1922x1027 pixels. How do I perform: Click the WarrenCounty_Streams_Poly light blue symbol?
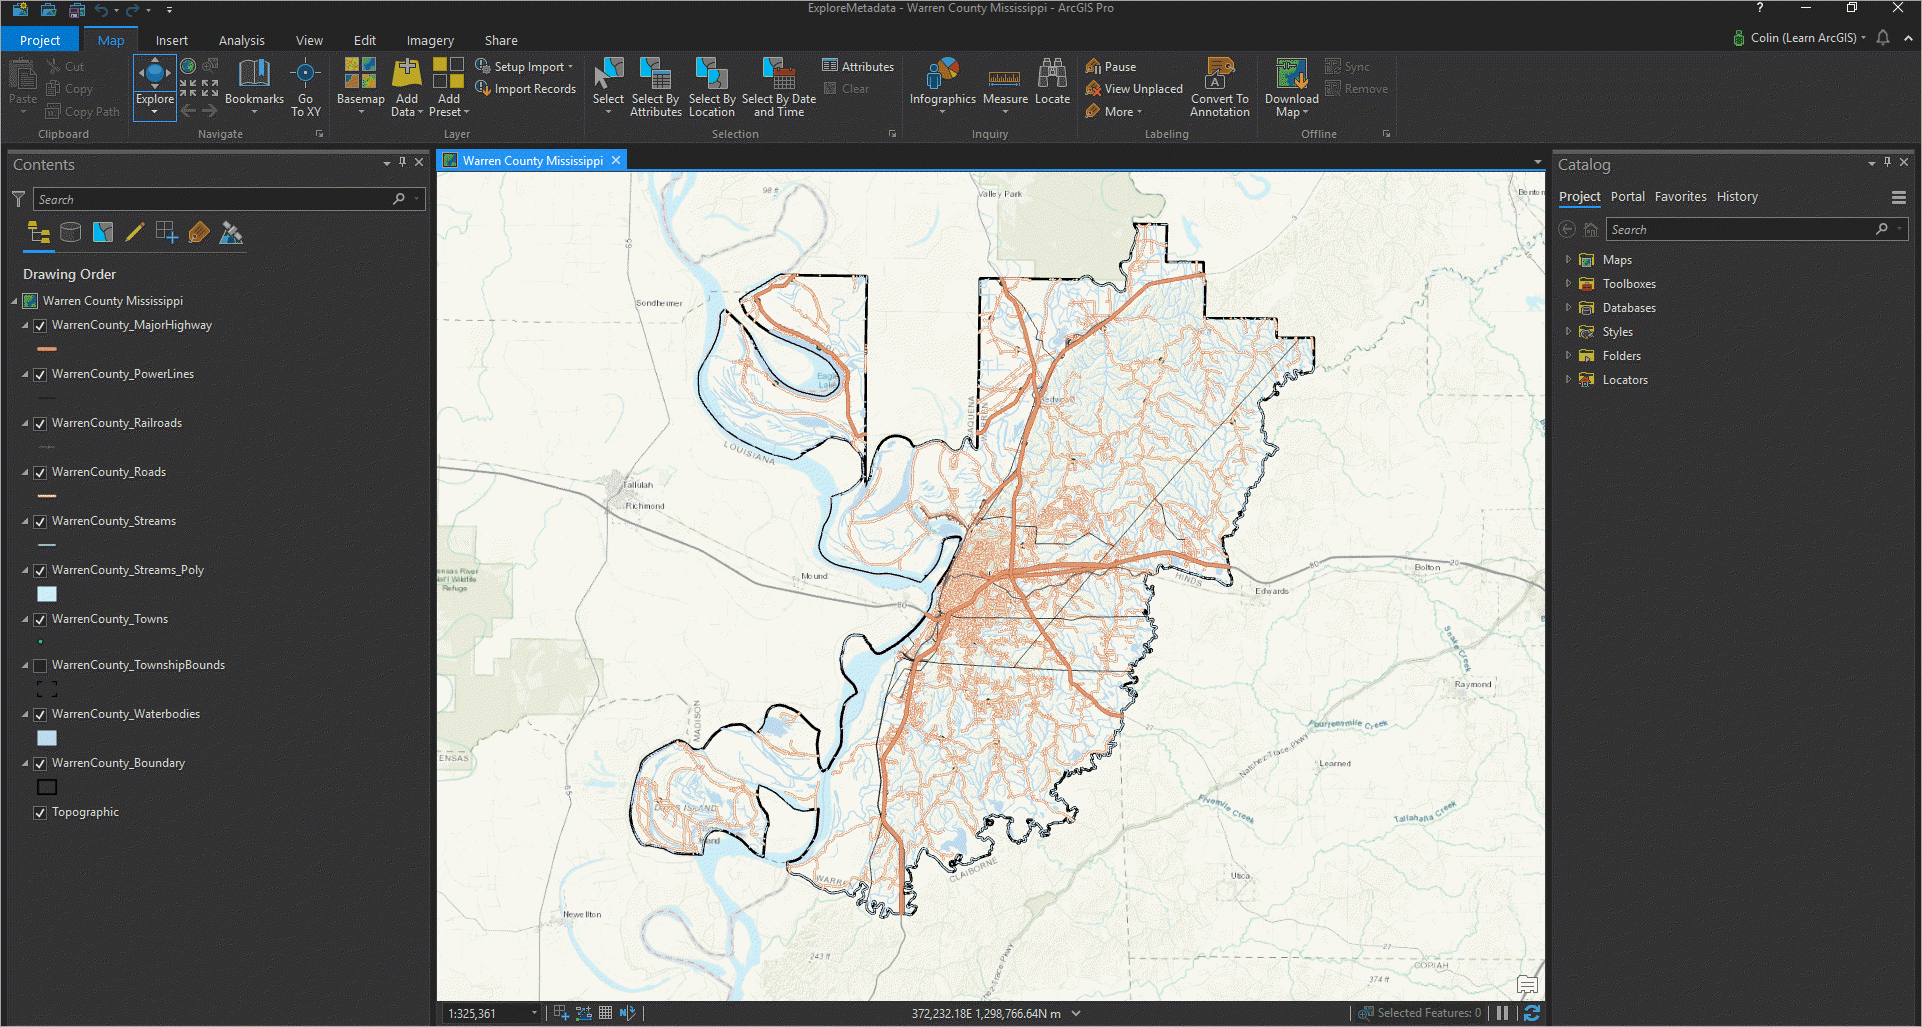[47, 594]
